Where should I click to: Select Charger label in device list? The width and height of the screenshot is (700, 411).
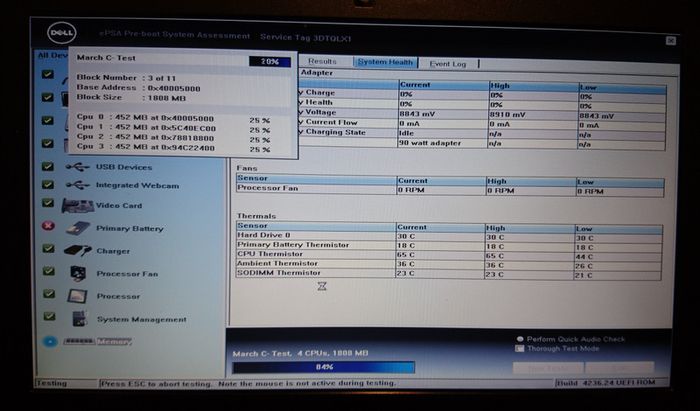click(113, 251)
